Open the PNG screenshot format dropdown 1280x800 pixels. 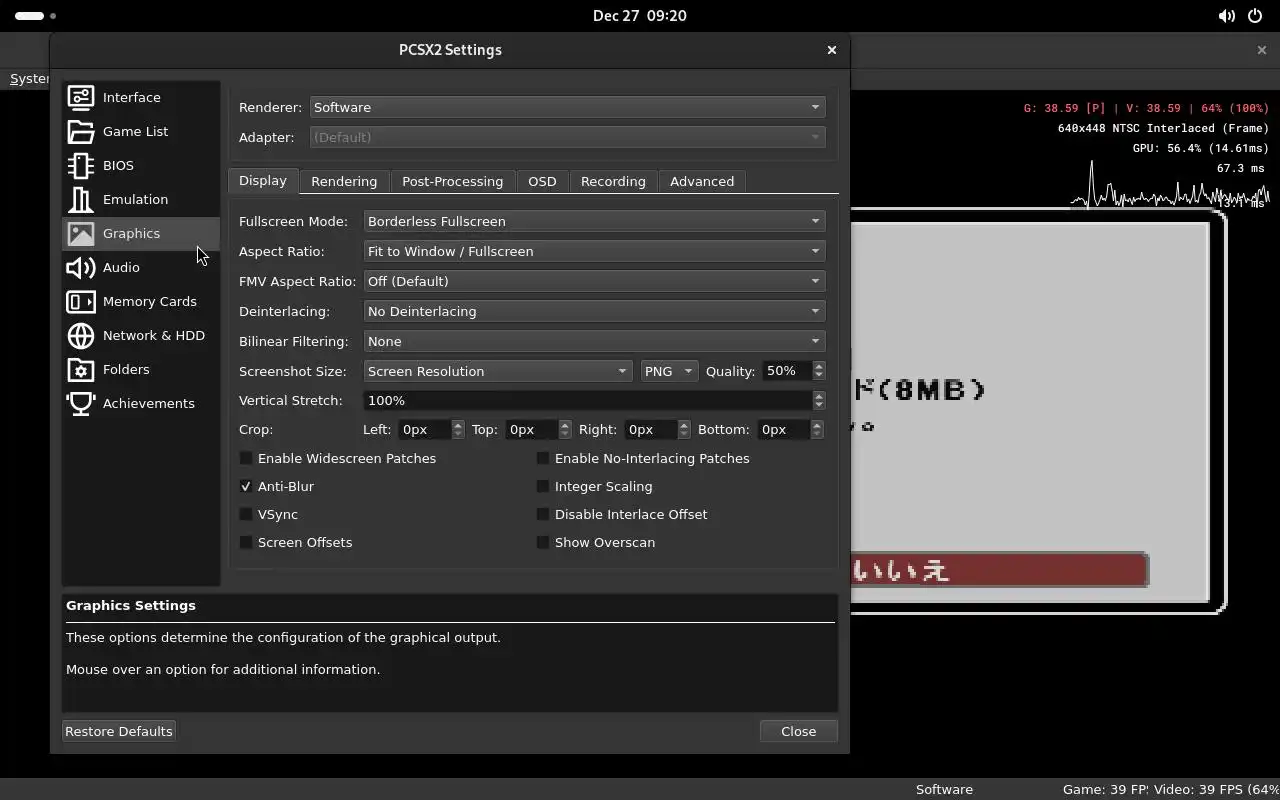668,371
